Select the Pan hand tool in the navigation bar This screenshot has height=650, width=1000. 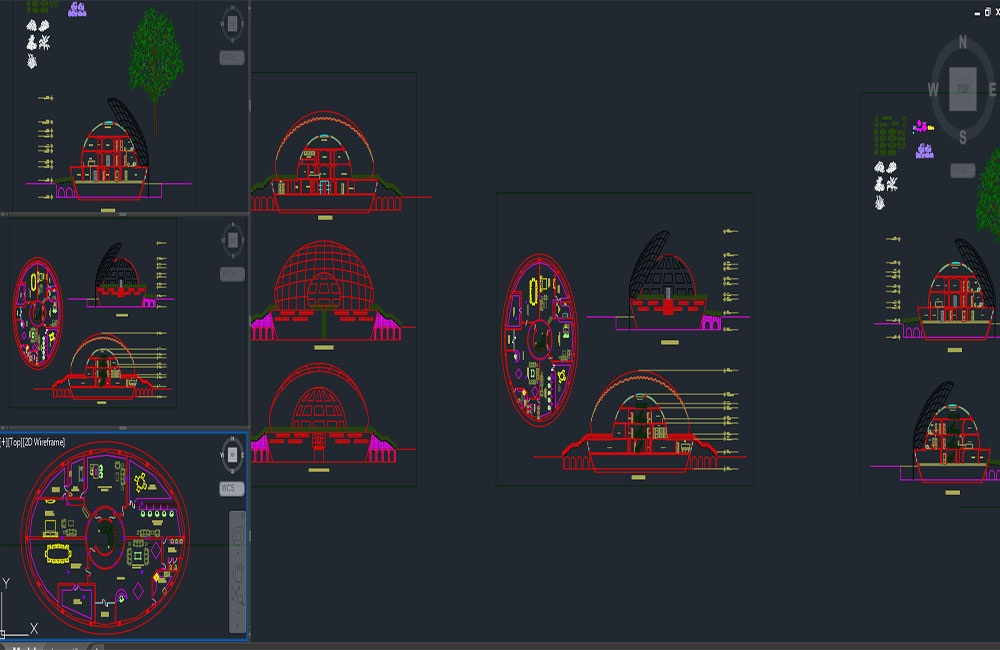click(x=237, y=572)
